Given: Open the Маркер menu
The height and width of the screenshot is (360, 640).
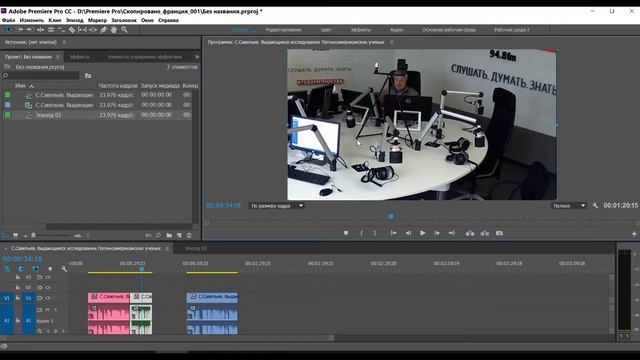Looking at the screenshot, I should [97, 20].
